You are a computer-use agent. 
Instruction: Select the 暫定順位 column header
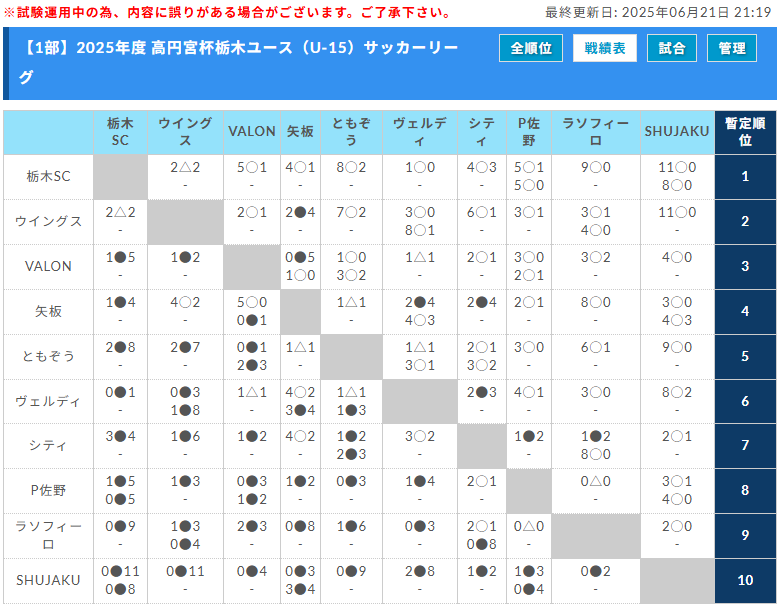pos(745,132)
